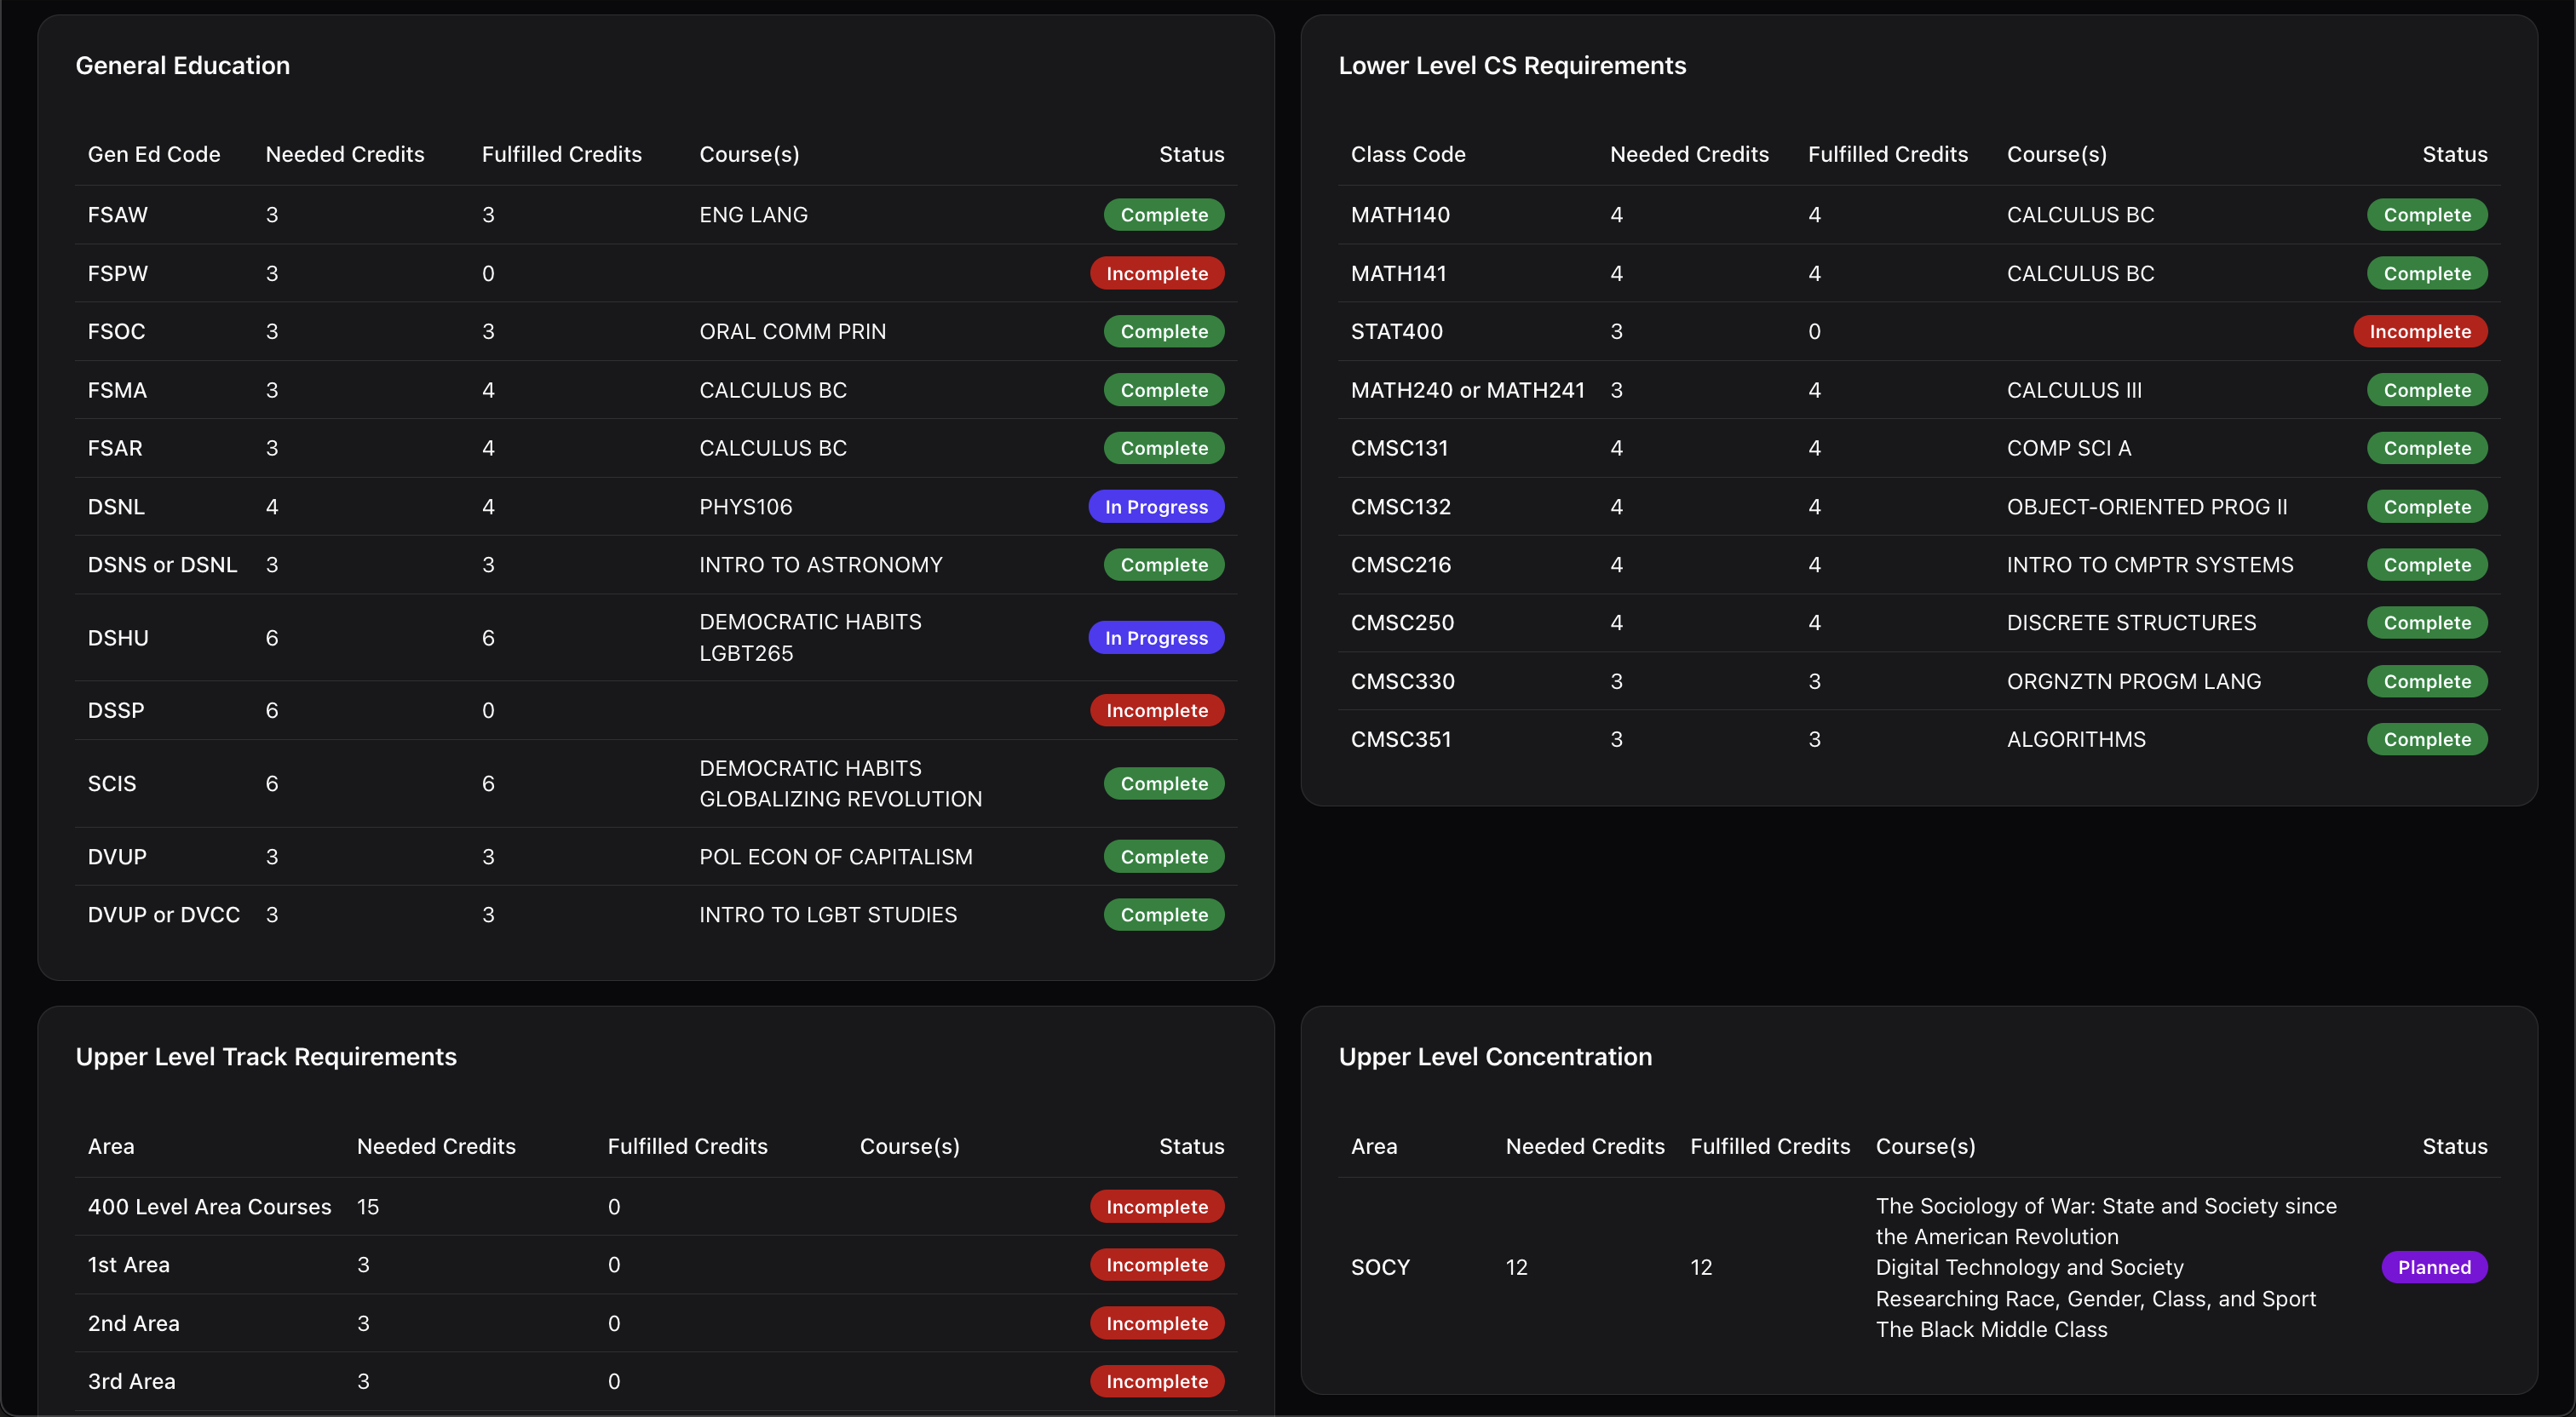This screenshot has width=2576, height=1417.
Task: Click the Digital Technology and Society course
Action: 2028,1267
